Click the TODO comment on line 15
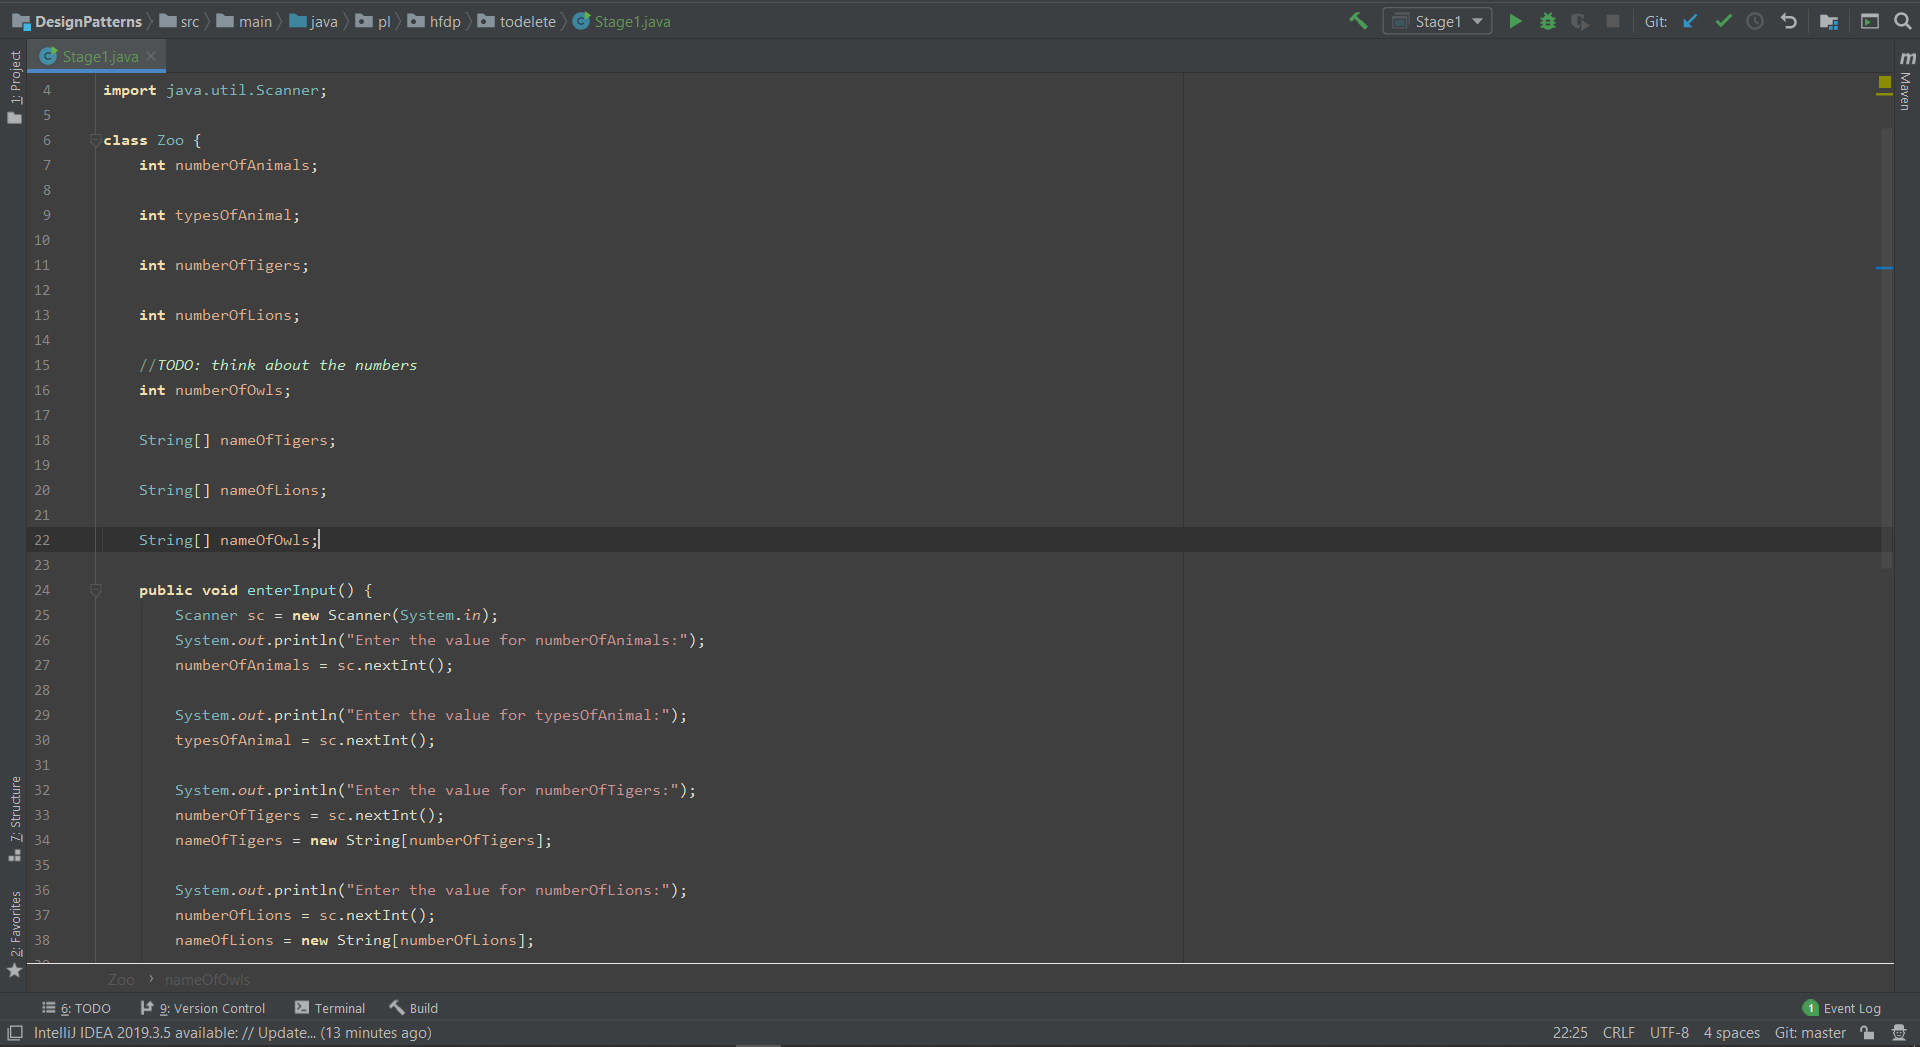This screenshot has height=1047, width=1920. click(x=278, y=365)
